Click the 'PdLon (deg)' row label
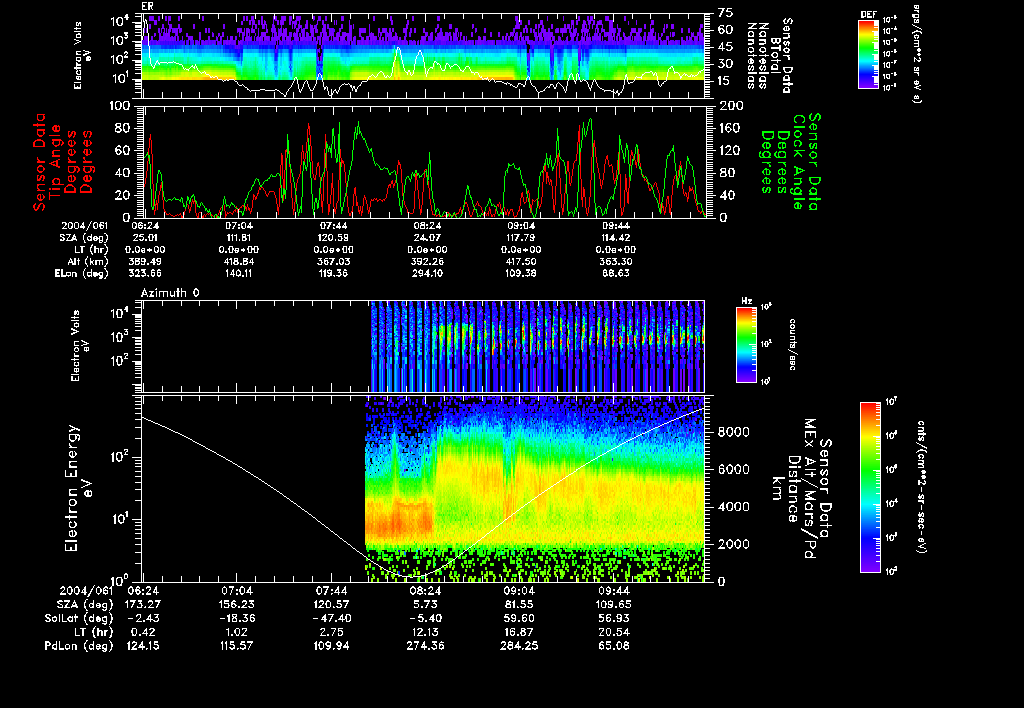 (x=78, y=646)
